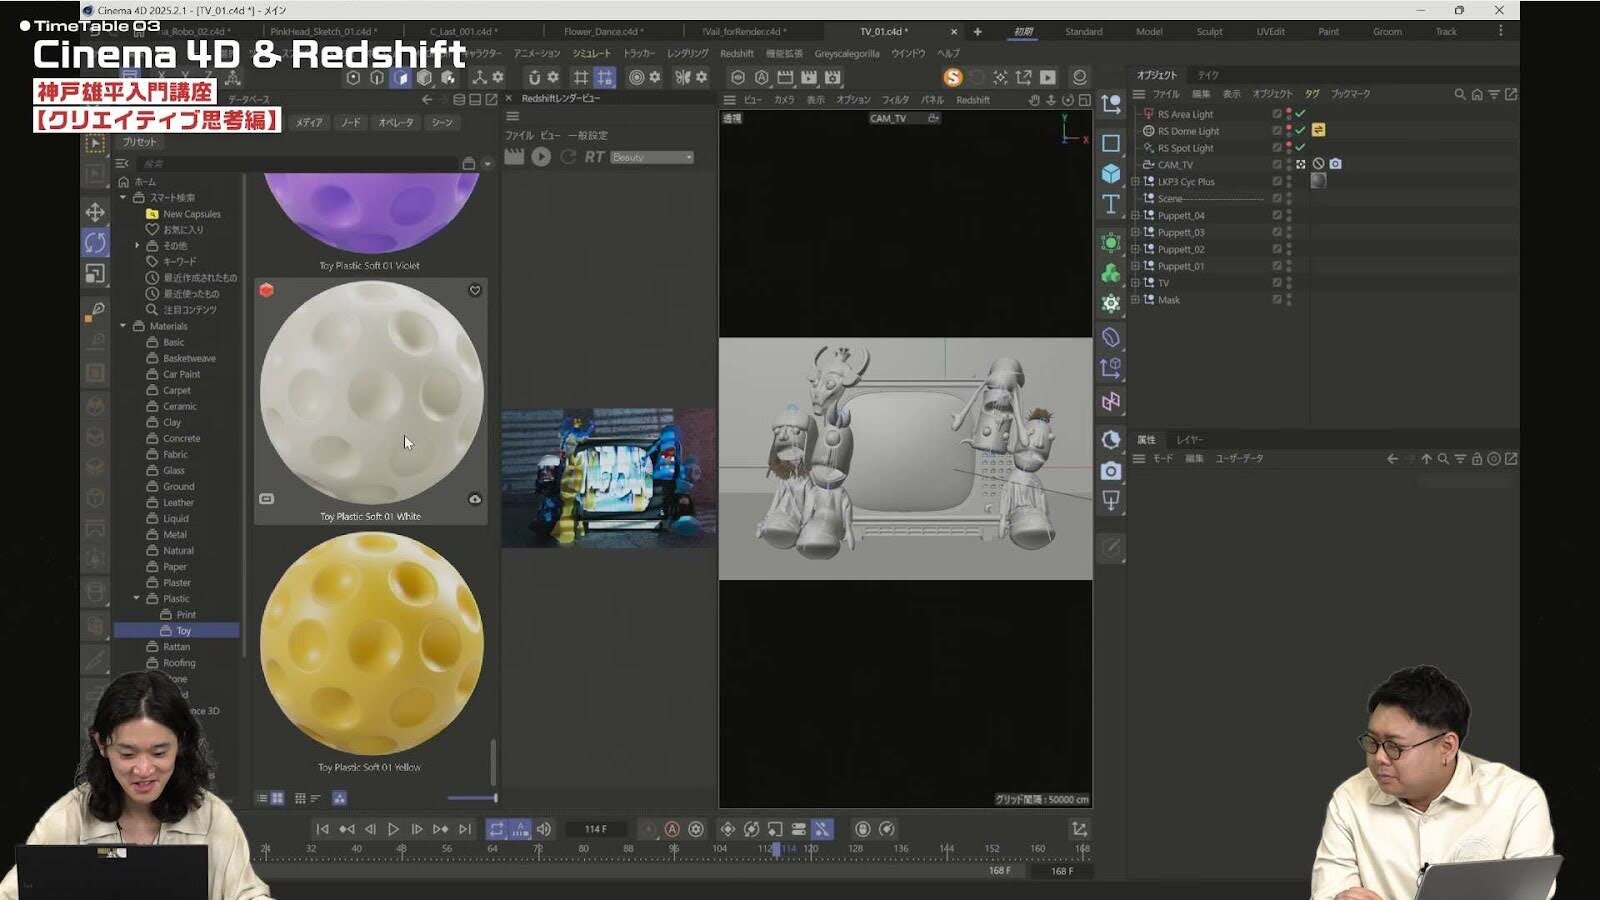The width and height of the screenshot is (1600, 900).
Task: Switch to the Sculpt layout tab
Action: (x=1209, y=32)
